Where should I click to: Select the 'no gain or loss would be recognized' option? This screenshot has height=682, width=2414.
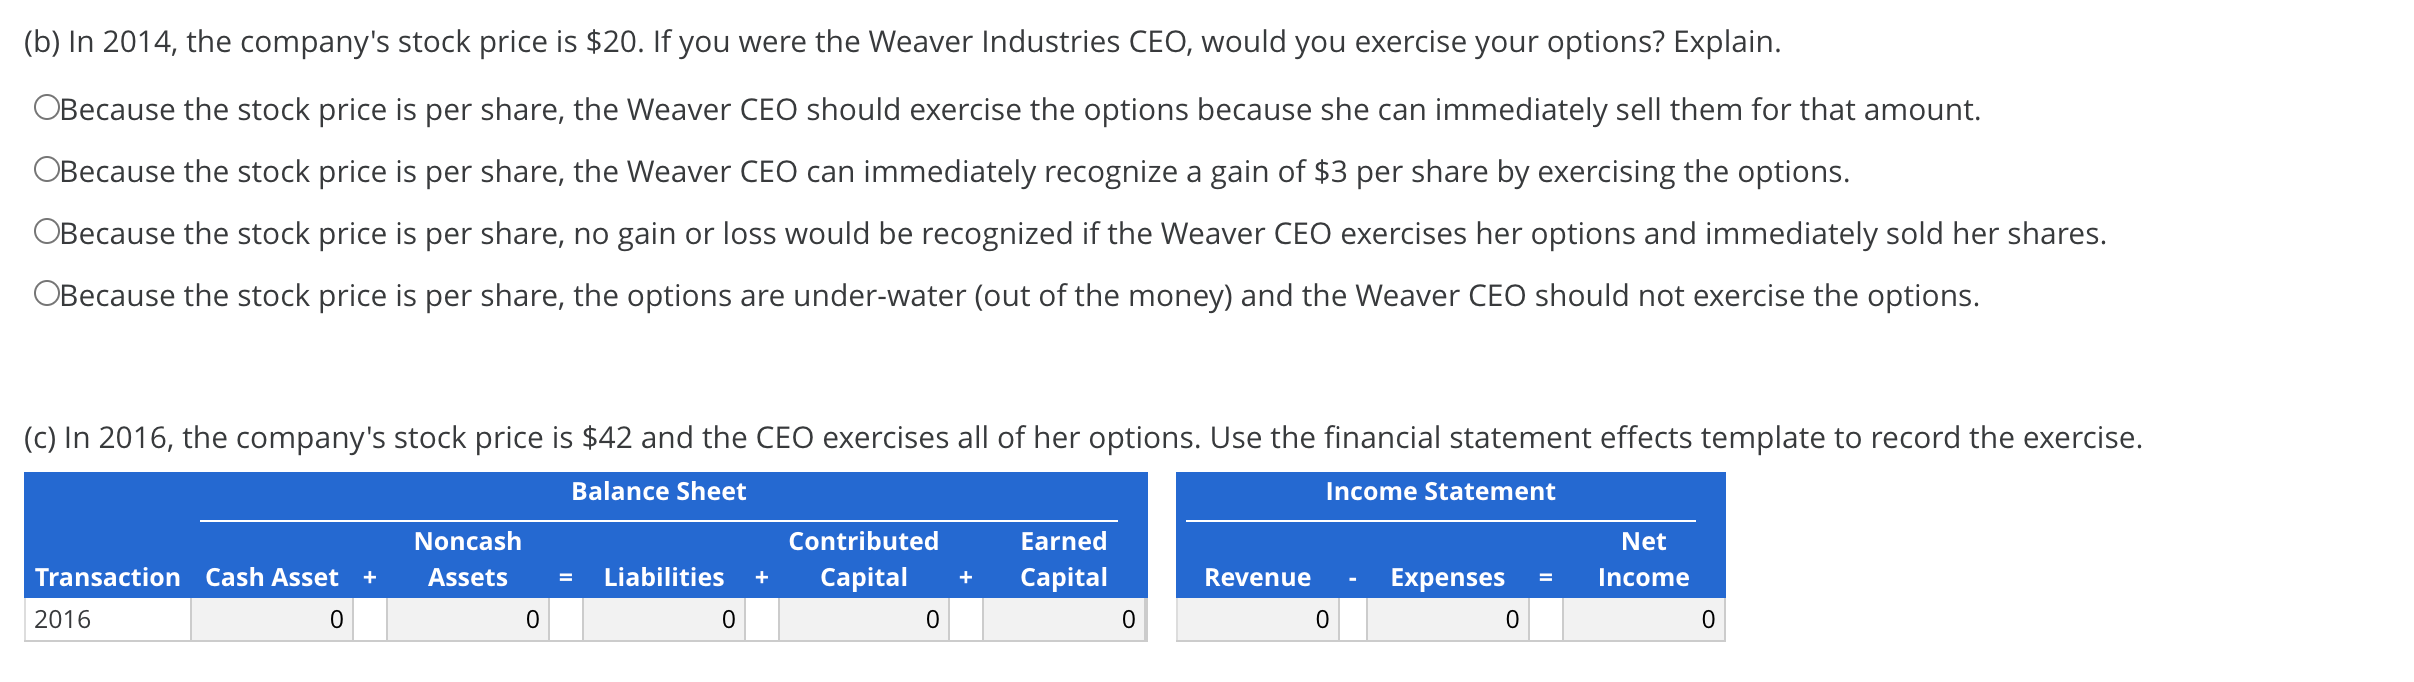[47, 233]
